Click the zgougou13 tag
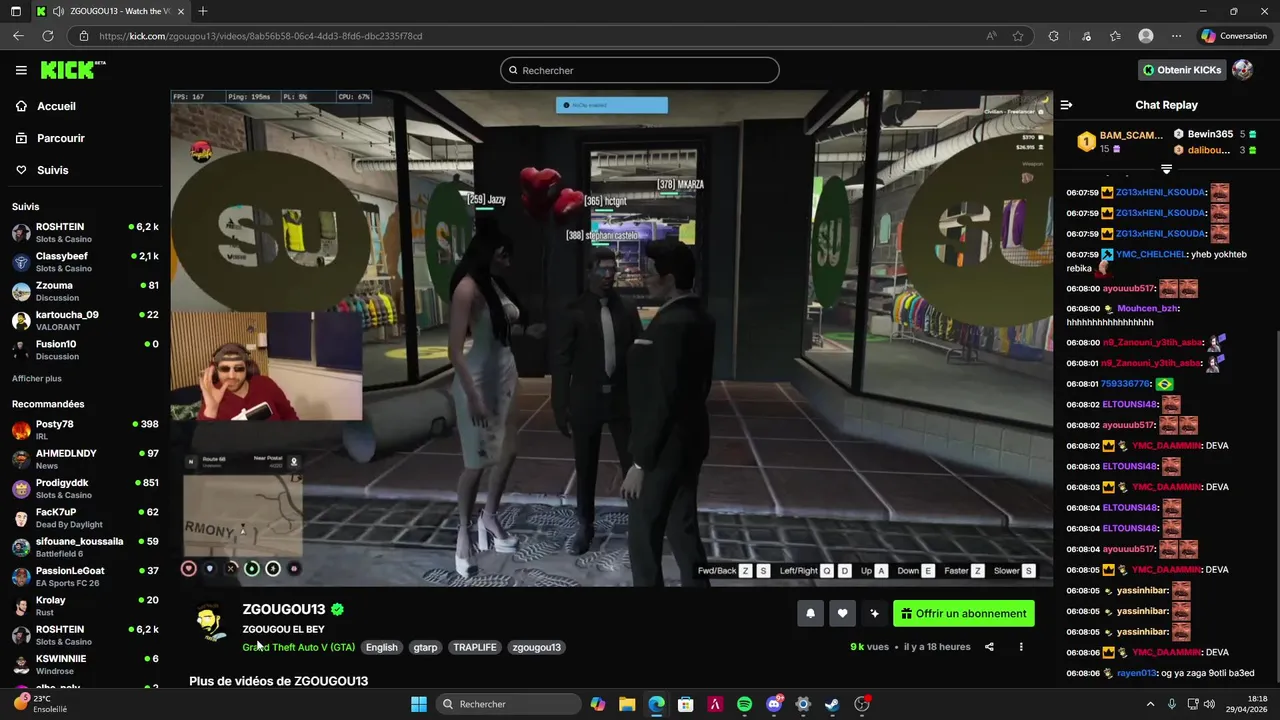 [536, 647]
